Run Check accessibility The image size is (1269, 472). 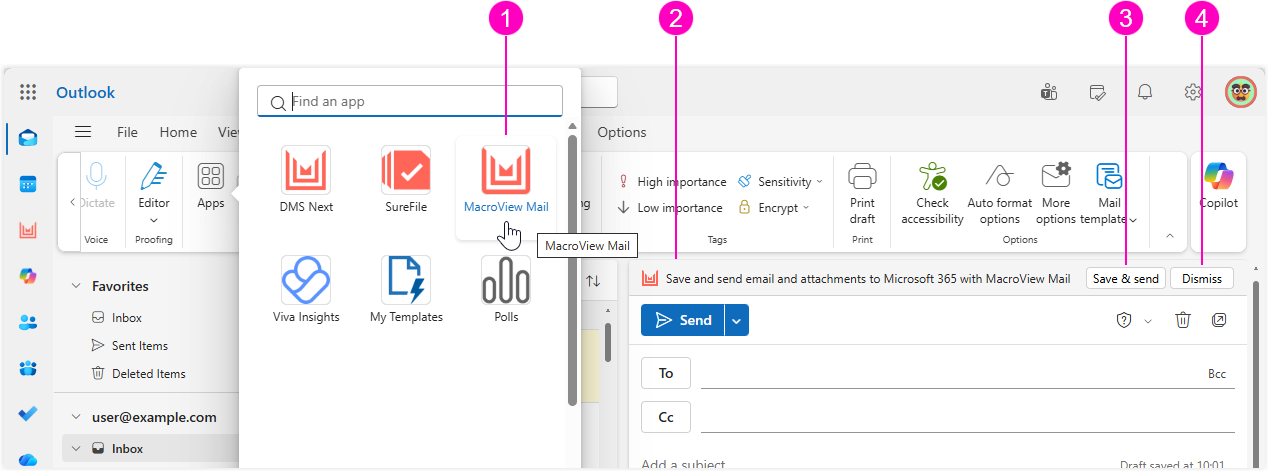[932, 193]
